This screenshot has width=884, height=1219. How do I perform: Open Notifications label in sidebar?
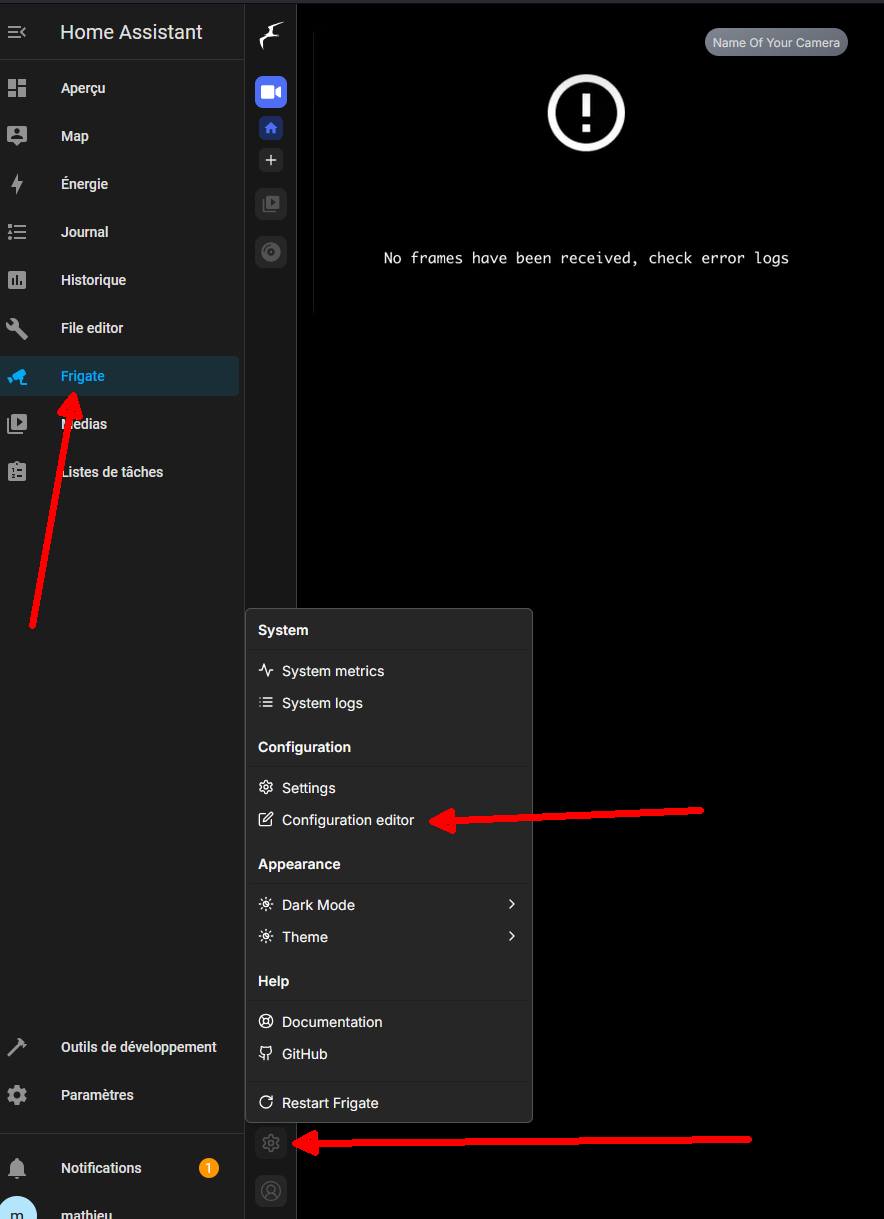pos(101,1168)
